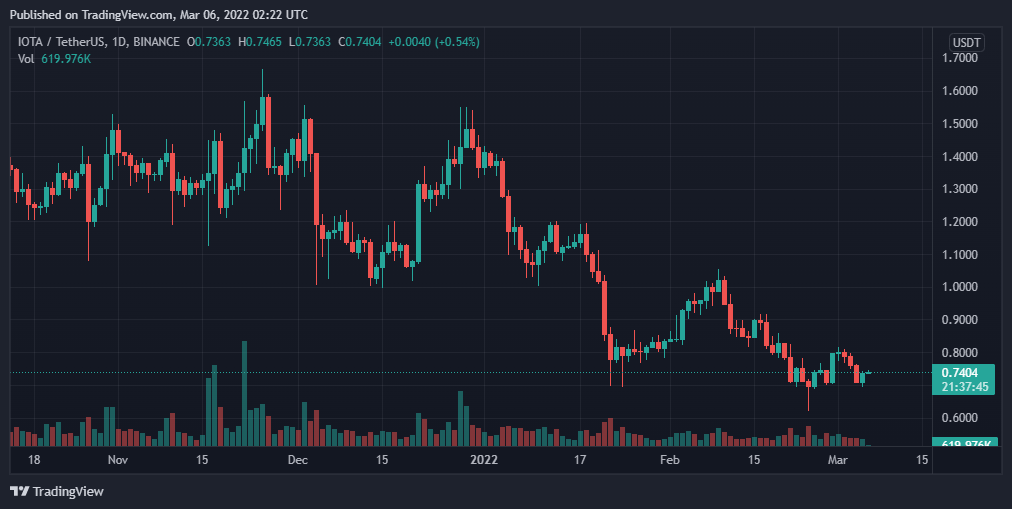
Task: Click the TradingView logo icon
Action: tap(19, 491)
